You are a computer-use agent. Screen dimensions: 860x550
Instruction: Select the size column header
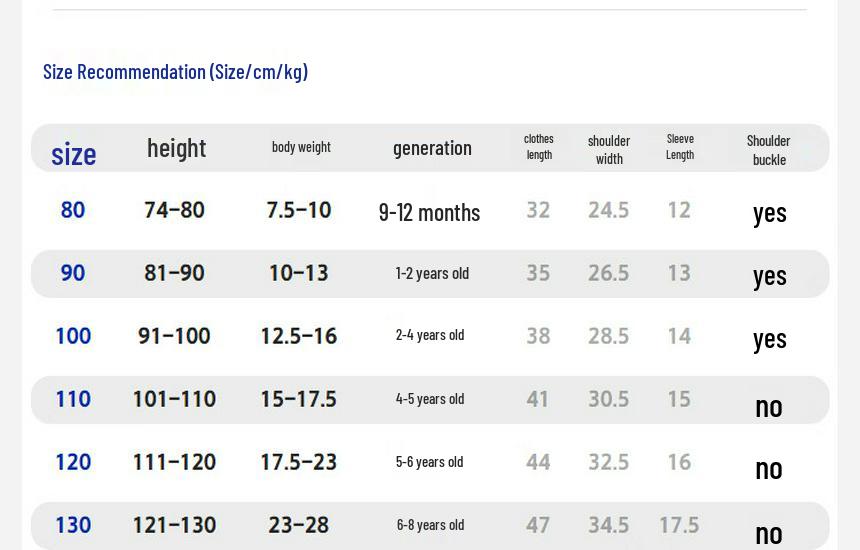click(73, 154)
